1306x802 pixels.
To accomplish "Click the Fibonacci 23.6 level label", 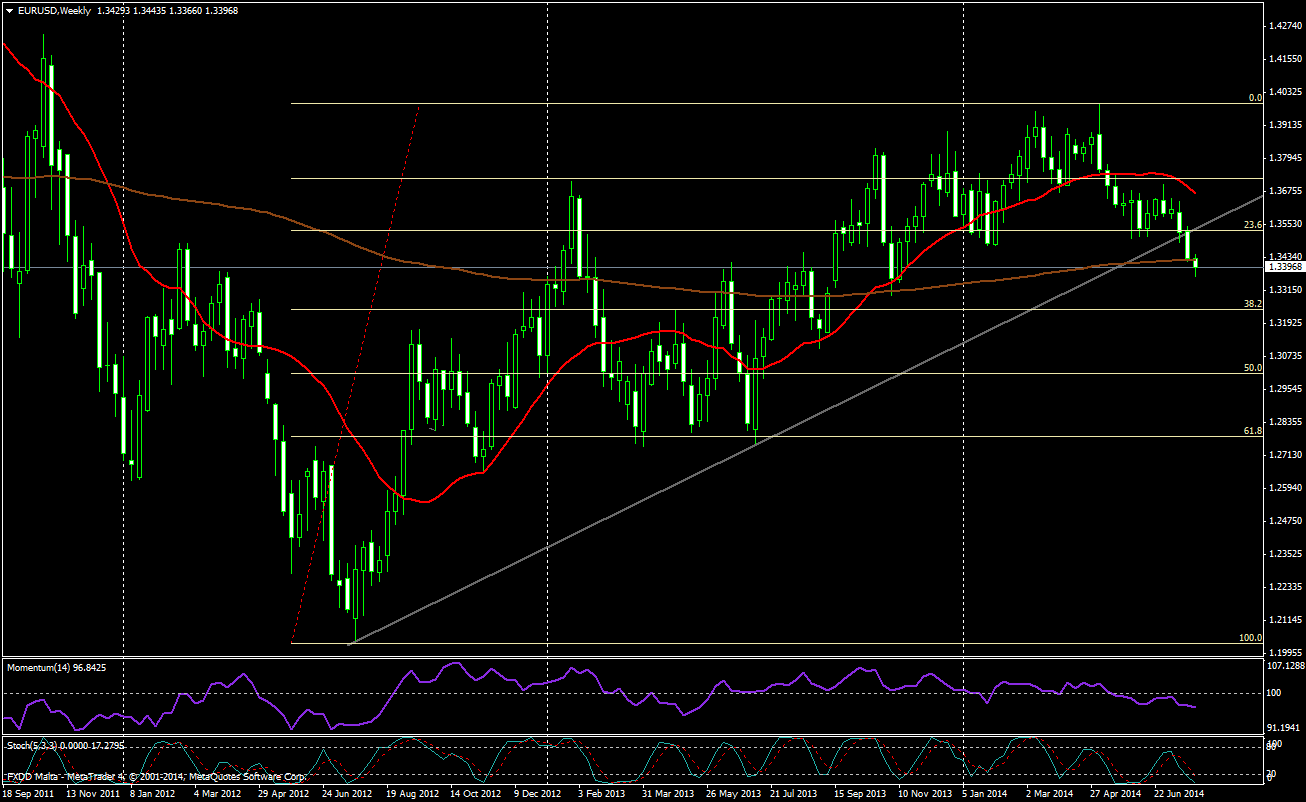I will pyautogui.click(x=1253, y=225).
